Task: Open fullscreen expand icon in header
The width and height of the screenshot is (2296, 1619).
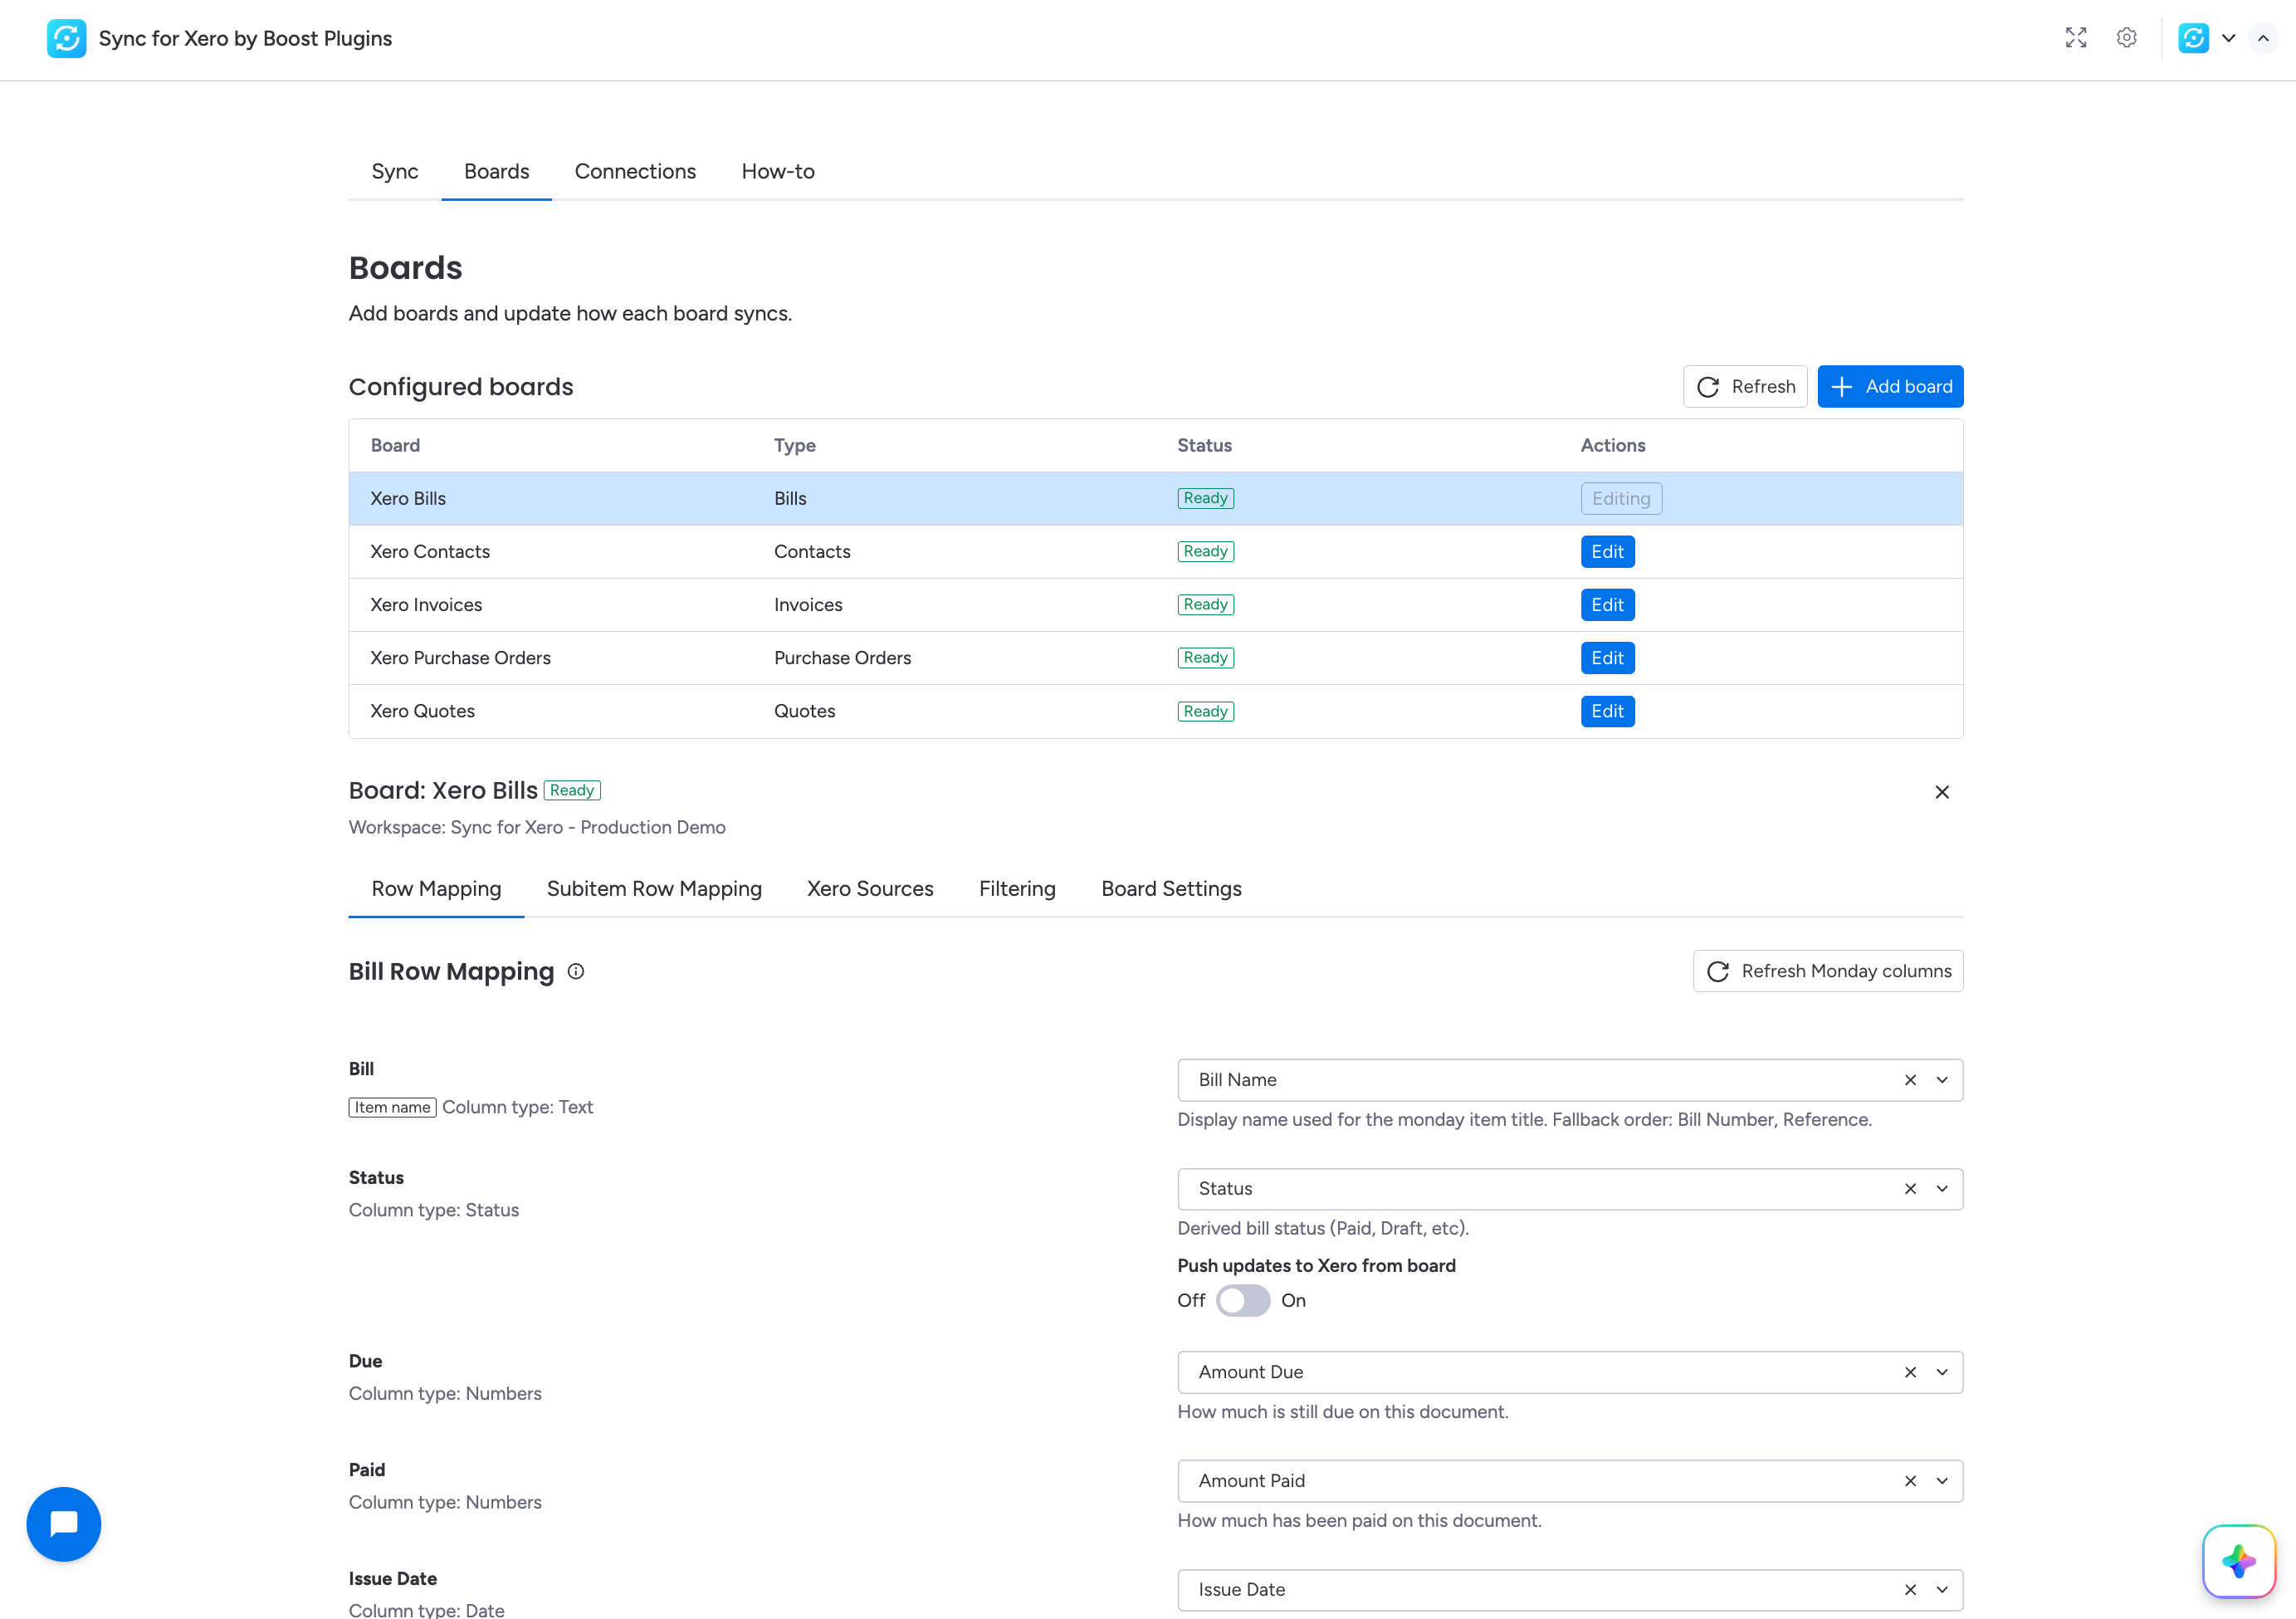Action: tap(2076, 38)
